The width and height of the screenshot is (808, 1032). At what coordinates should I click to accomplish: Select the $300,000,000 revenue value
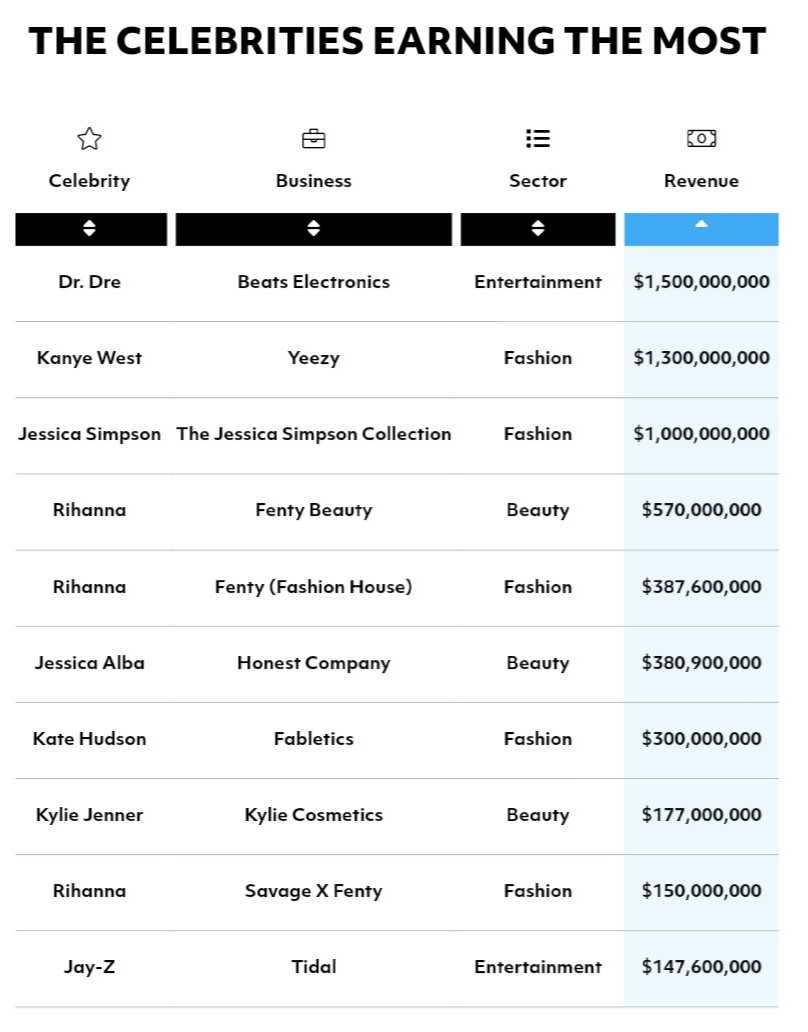[701, 739]
